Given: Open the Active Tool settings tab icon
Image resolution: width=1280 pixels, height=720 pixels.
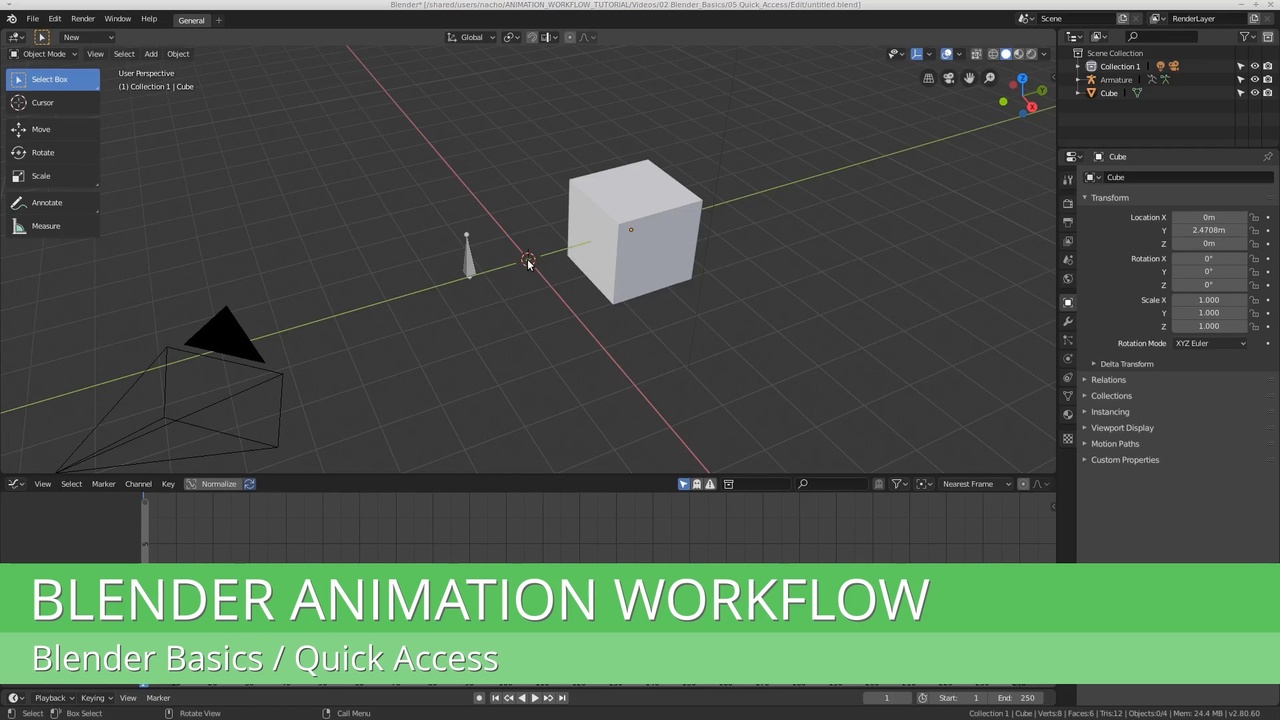Looking at the screenshot, I should pos(1068,179).
